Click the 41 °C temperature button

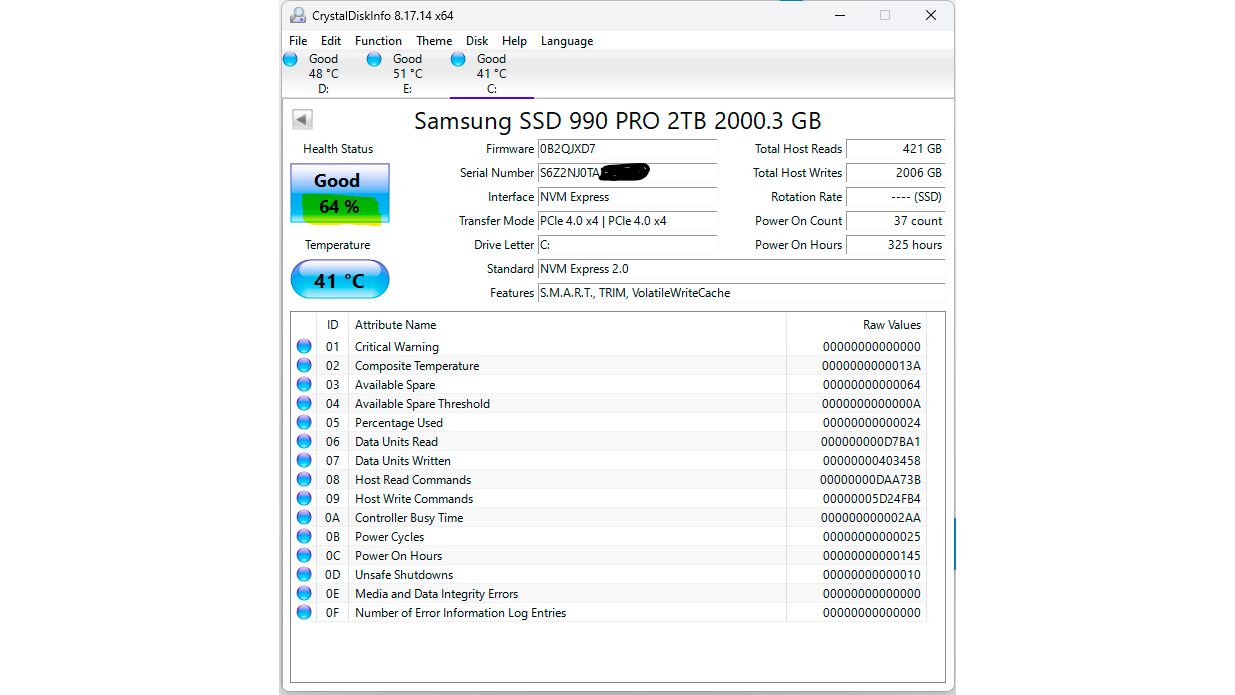pos(340,280)
